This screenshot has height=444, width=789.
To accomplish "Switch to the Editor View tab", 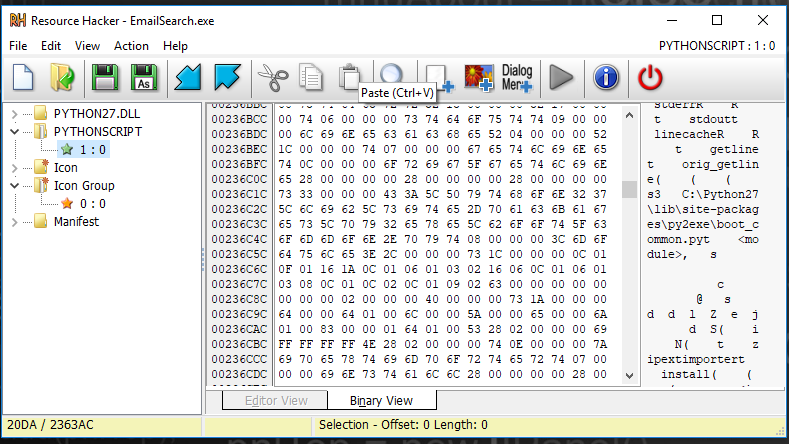I will tap(276, 401).
